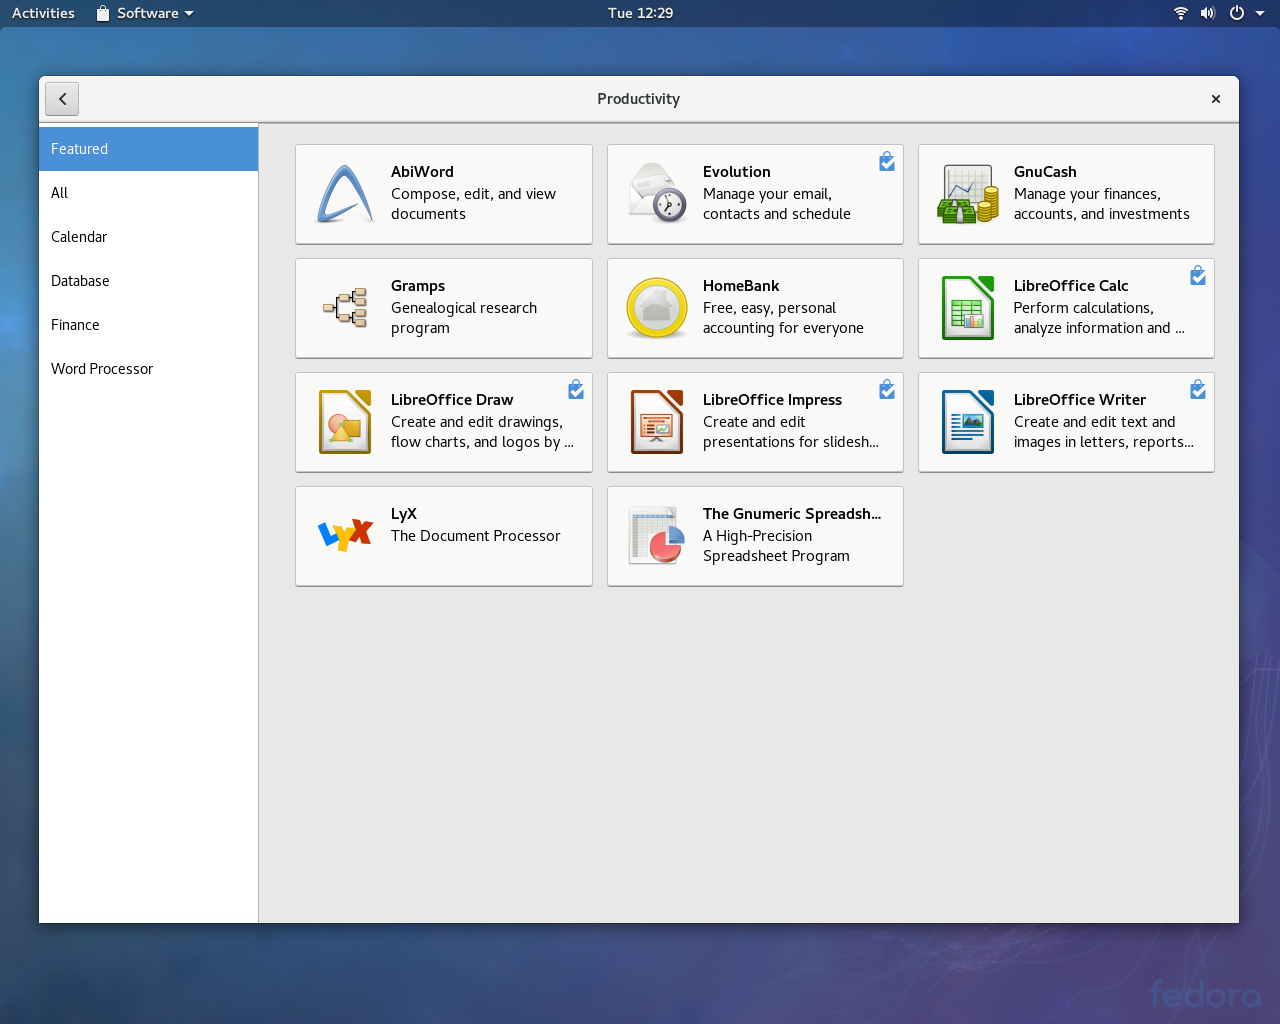Click the LibreOffice Writer document icon
The image size is (1280, 1024).
(968, 422)
